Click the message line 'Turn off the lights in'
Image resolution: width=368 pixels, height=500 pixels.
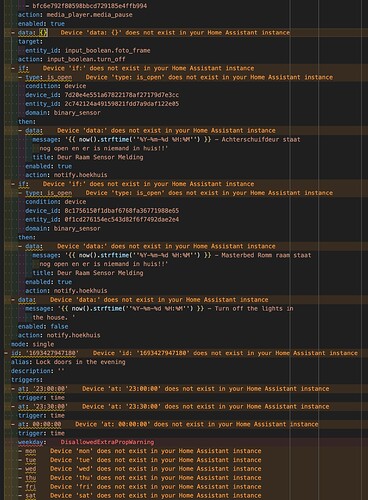click(x=159, y=308)
